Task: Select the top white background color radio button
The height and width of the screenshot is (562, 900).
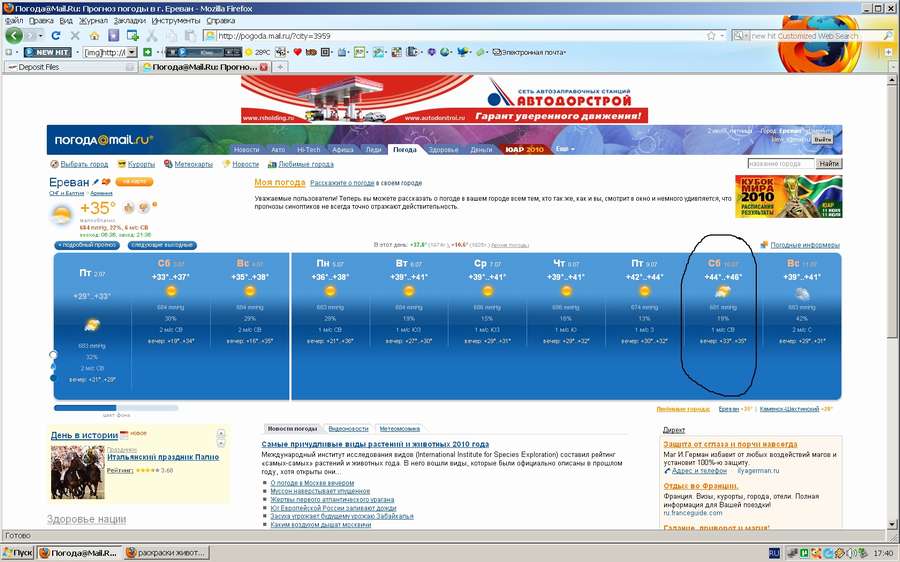Action: point(53,355)
